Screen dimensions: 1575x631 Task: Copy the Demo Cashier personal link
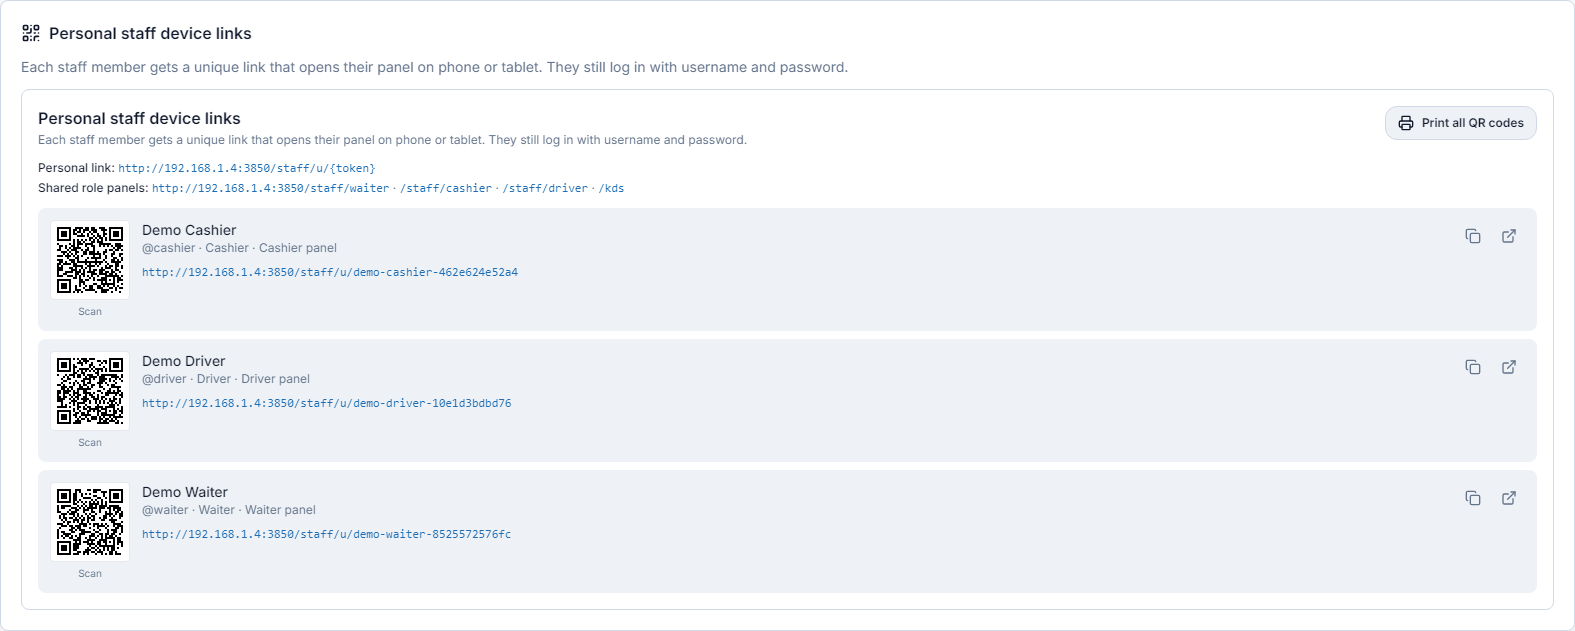[x=1473, y=236]
